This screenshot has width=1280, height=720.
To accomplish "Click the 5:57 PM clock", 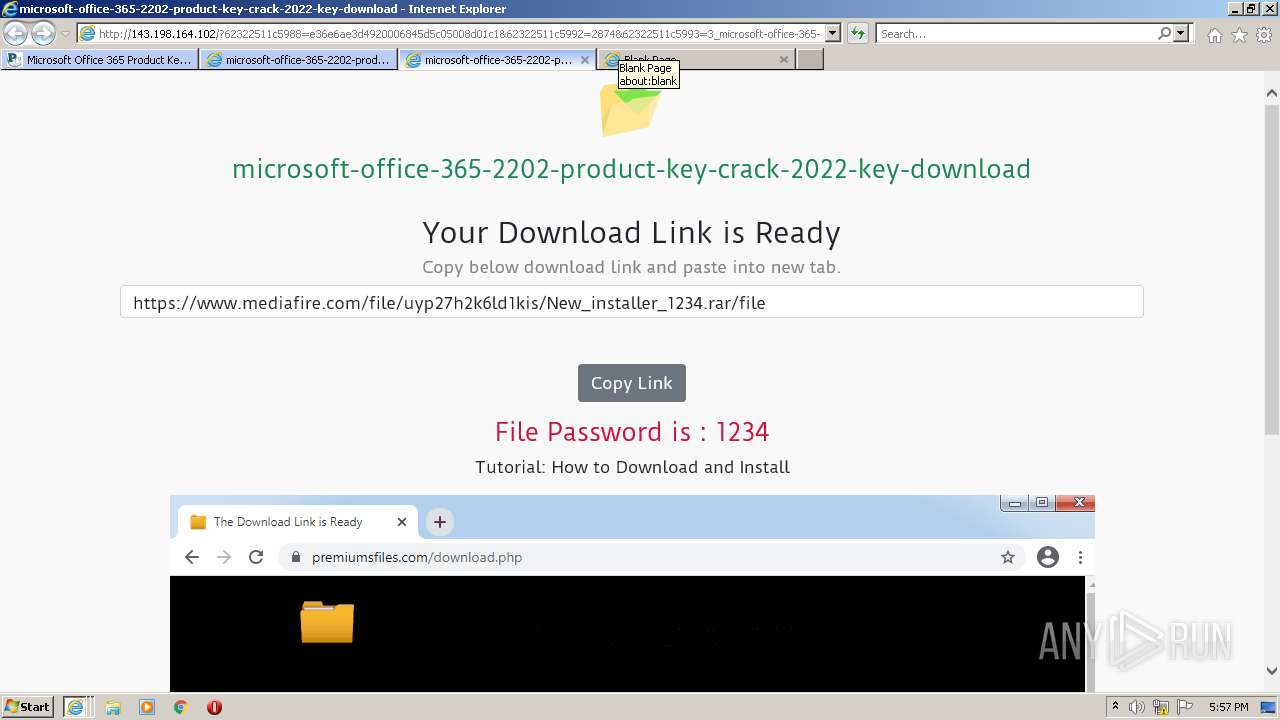I will tap(1229, 707).
